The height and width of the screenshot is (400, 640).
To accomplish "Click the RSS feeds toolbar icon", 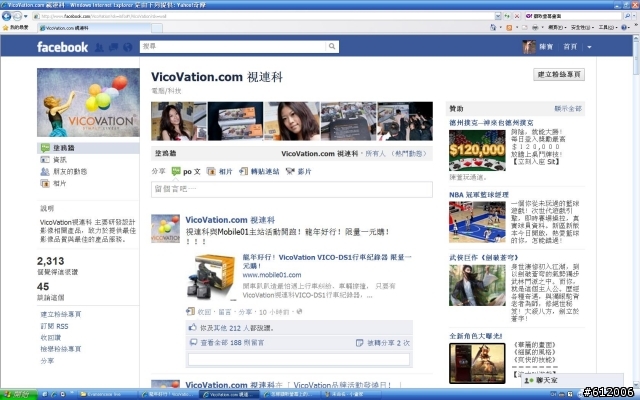I will pyautogui.click(x=509, y=27).
